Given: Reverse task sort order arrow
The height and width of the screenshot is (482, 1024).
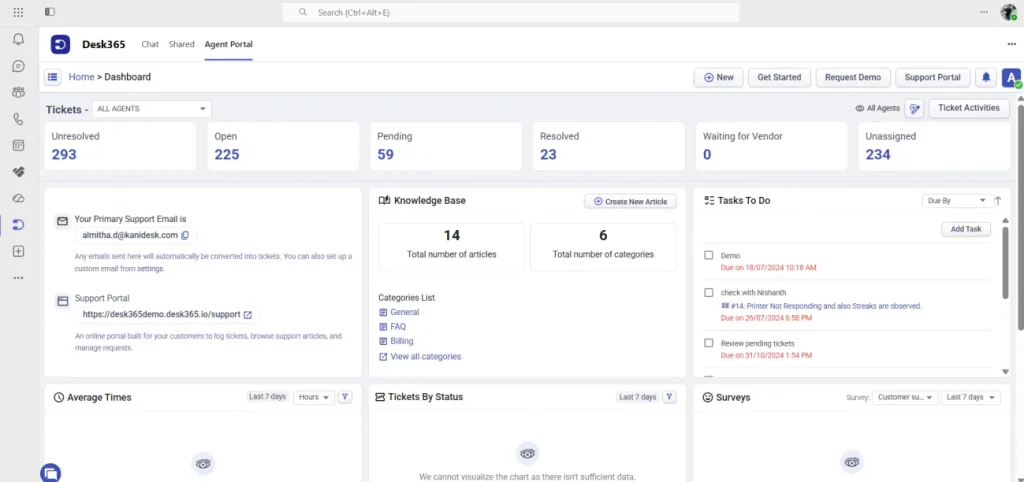Looking at the screenshot, I should pyautogui.click(x=998, y=201).
